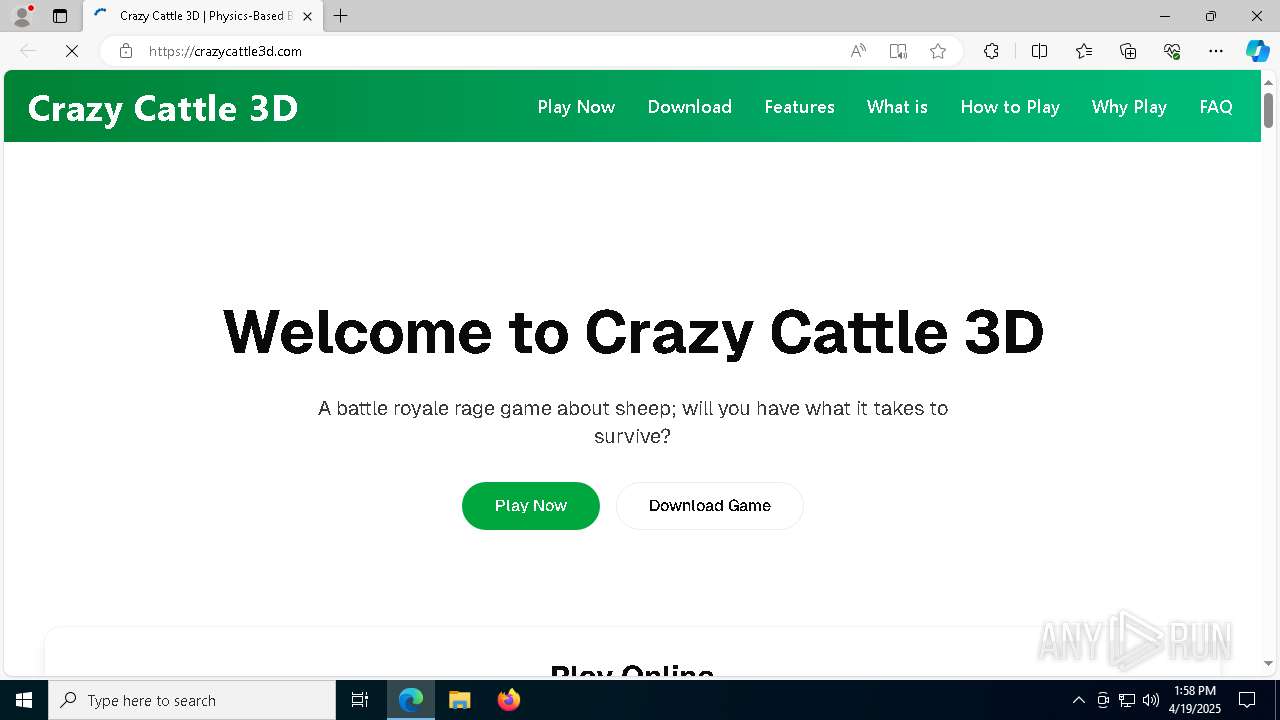Open a new tab with plus button
This screenshot has width=1280, height=720.
[341, 16]
